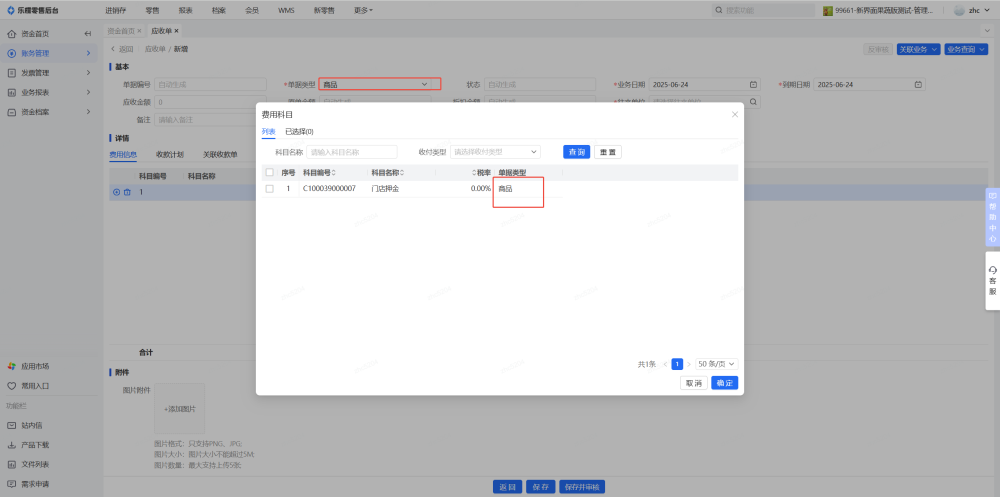The image size is (1000, 497).
Task: Click the 产品下载 download icon
Action: click(12, 444)
